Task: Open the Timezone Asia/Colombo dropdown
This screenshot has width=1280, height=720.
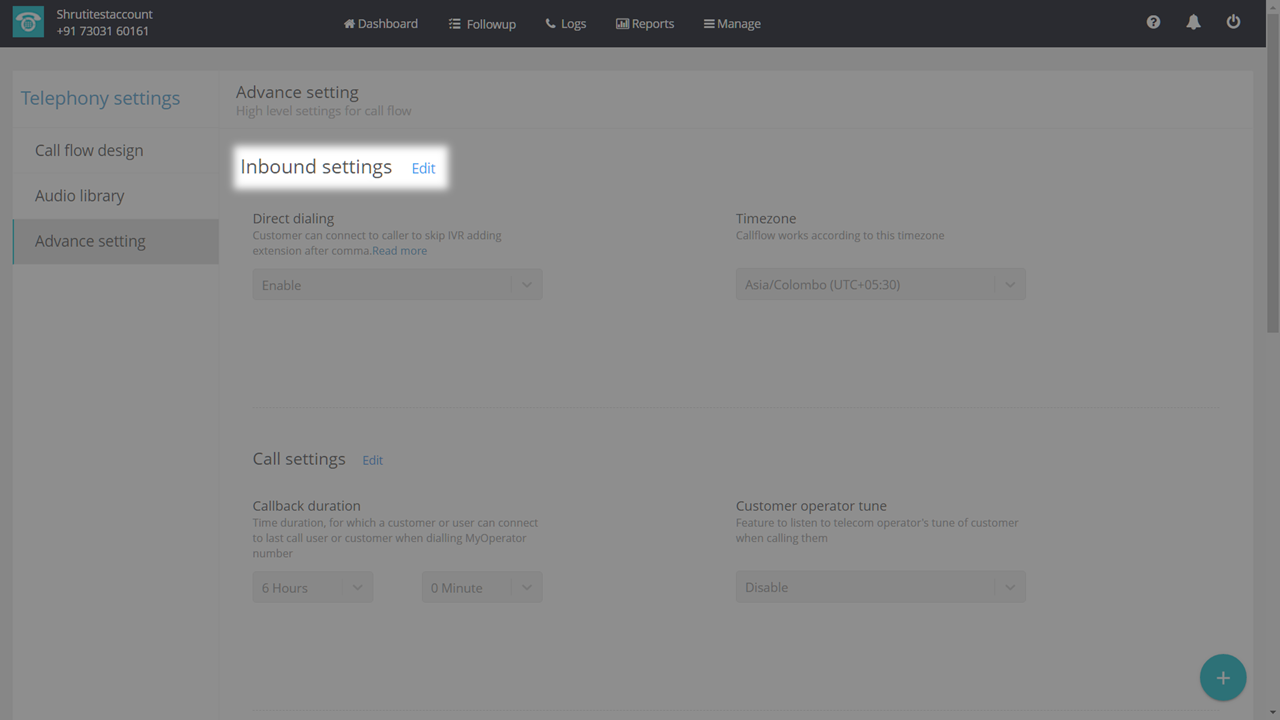Action: click(x=880, y=285)
